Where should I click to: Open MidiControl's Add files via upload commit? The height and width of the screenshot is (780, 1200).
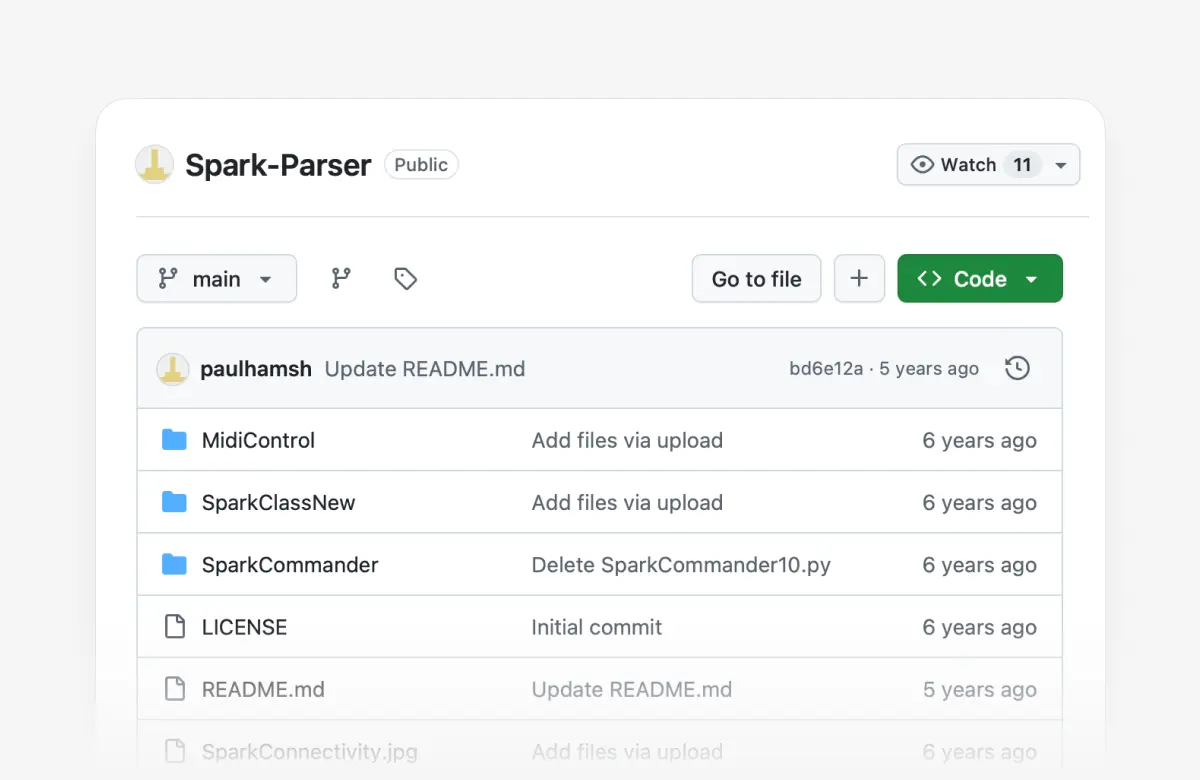pyautogui.click(x=627, y=440)
